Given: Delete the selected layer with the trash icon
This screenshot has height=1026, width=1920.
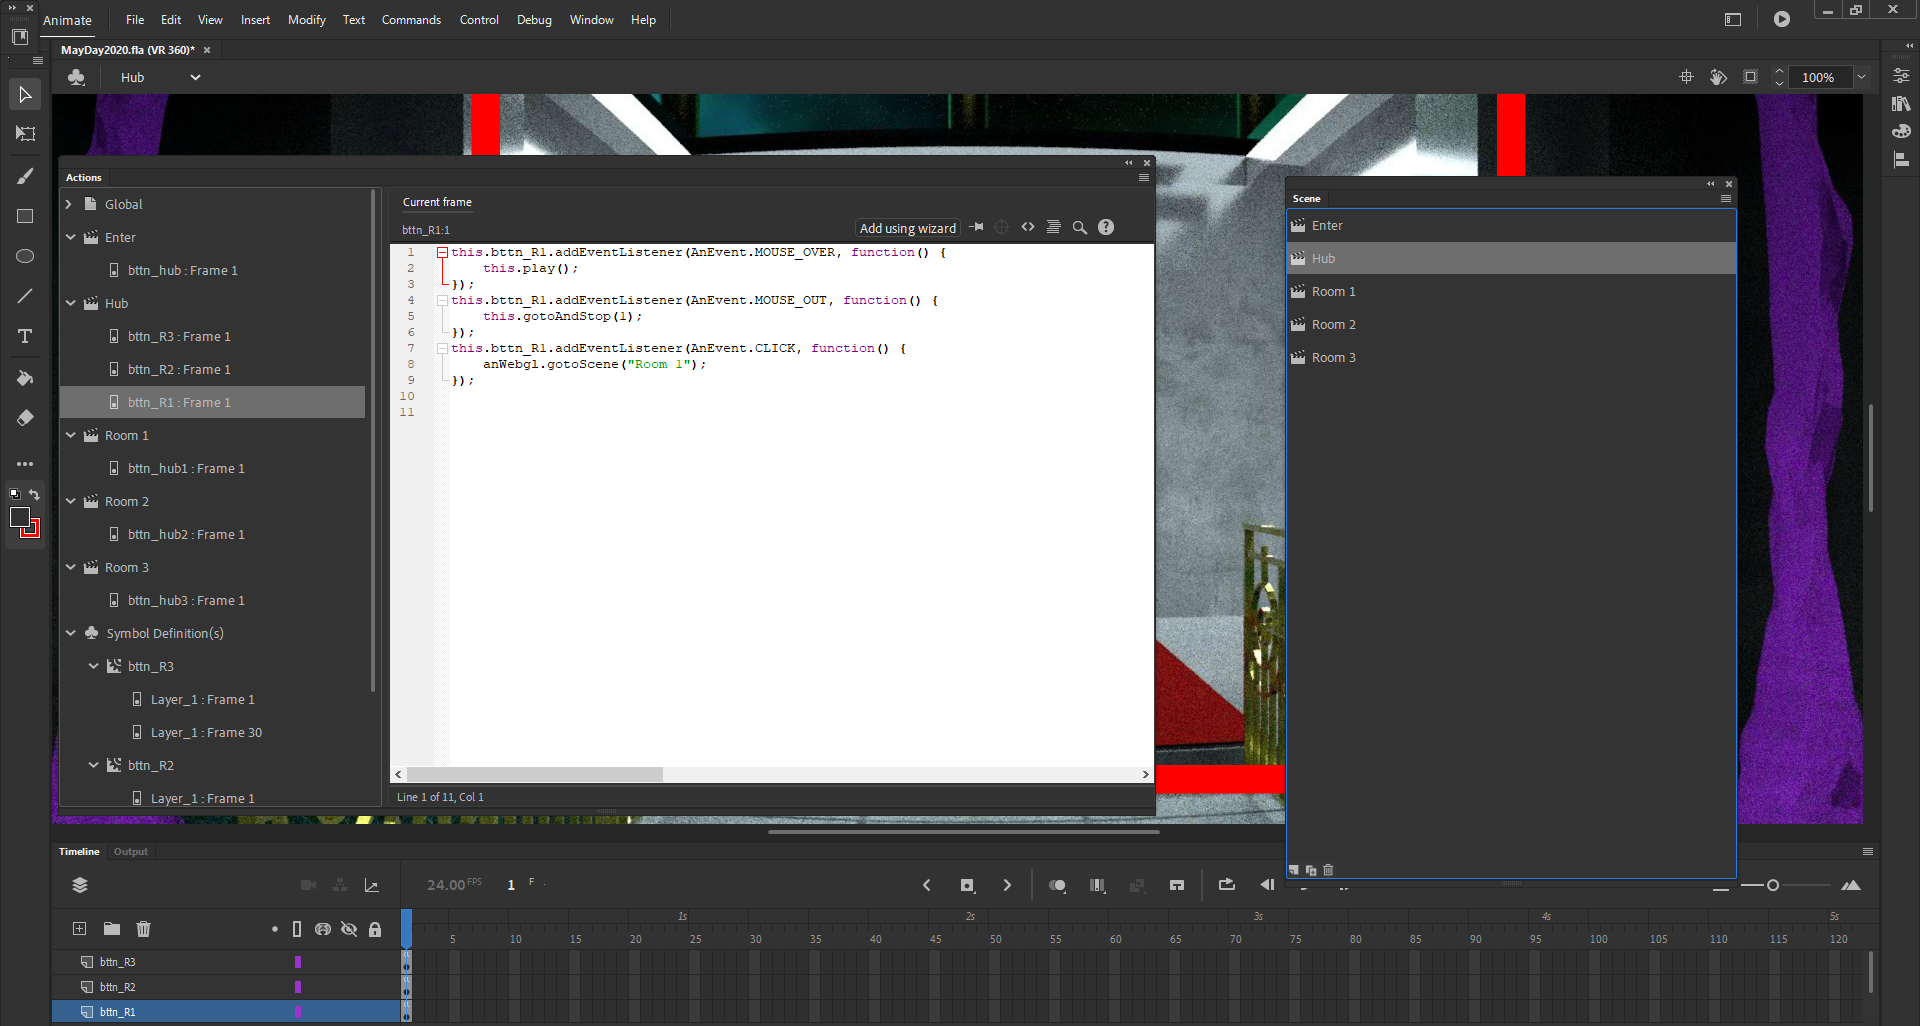Looking at the screenshot, I should pyautogui.click(x=143, y=929).
